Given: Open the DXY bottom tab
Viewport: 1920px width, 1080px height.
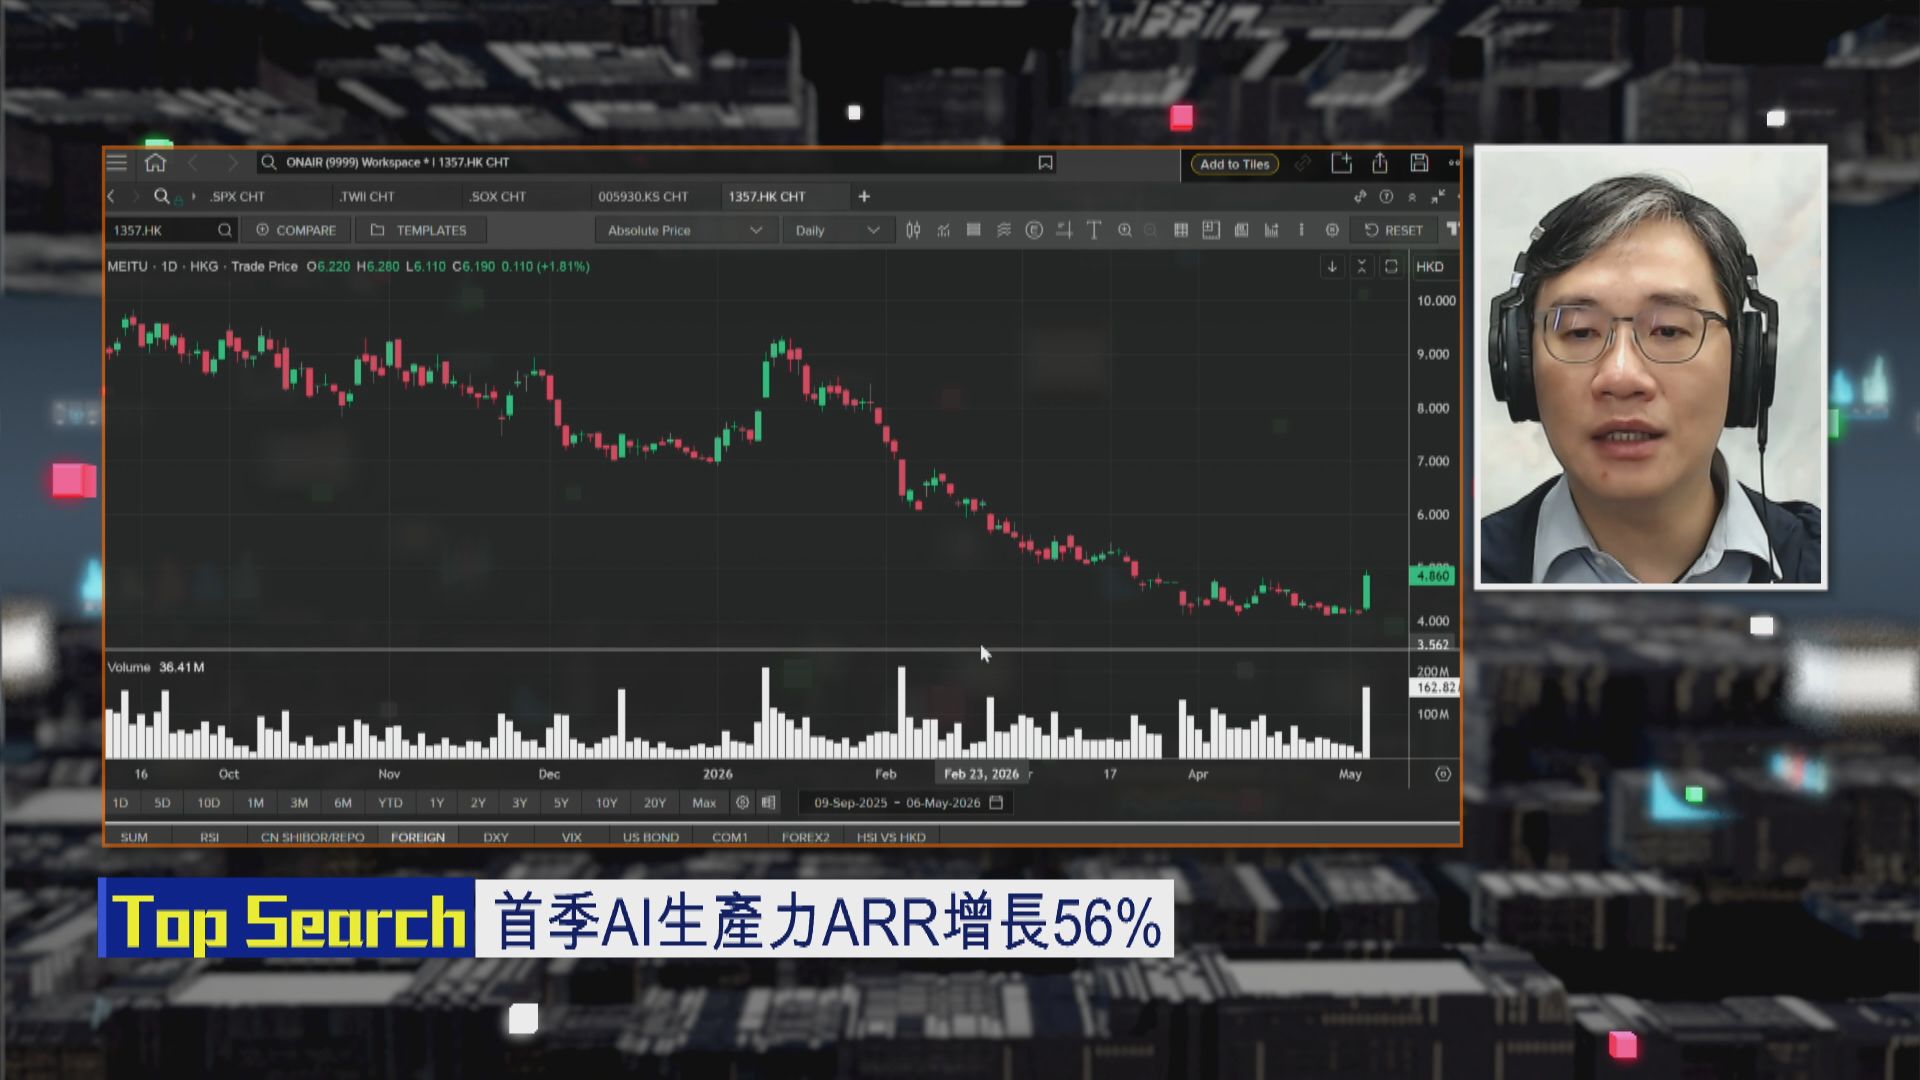Looking at the screenshot, I should point(496,837).
